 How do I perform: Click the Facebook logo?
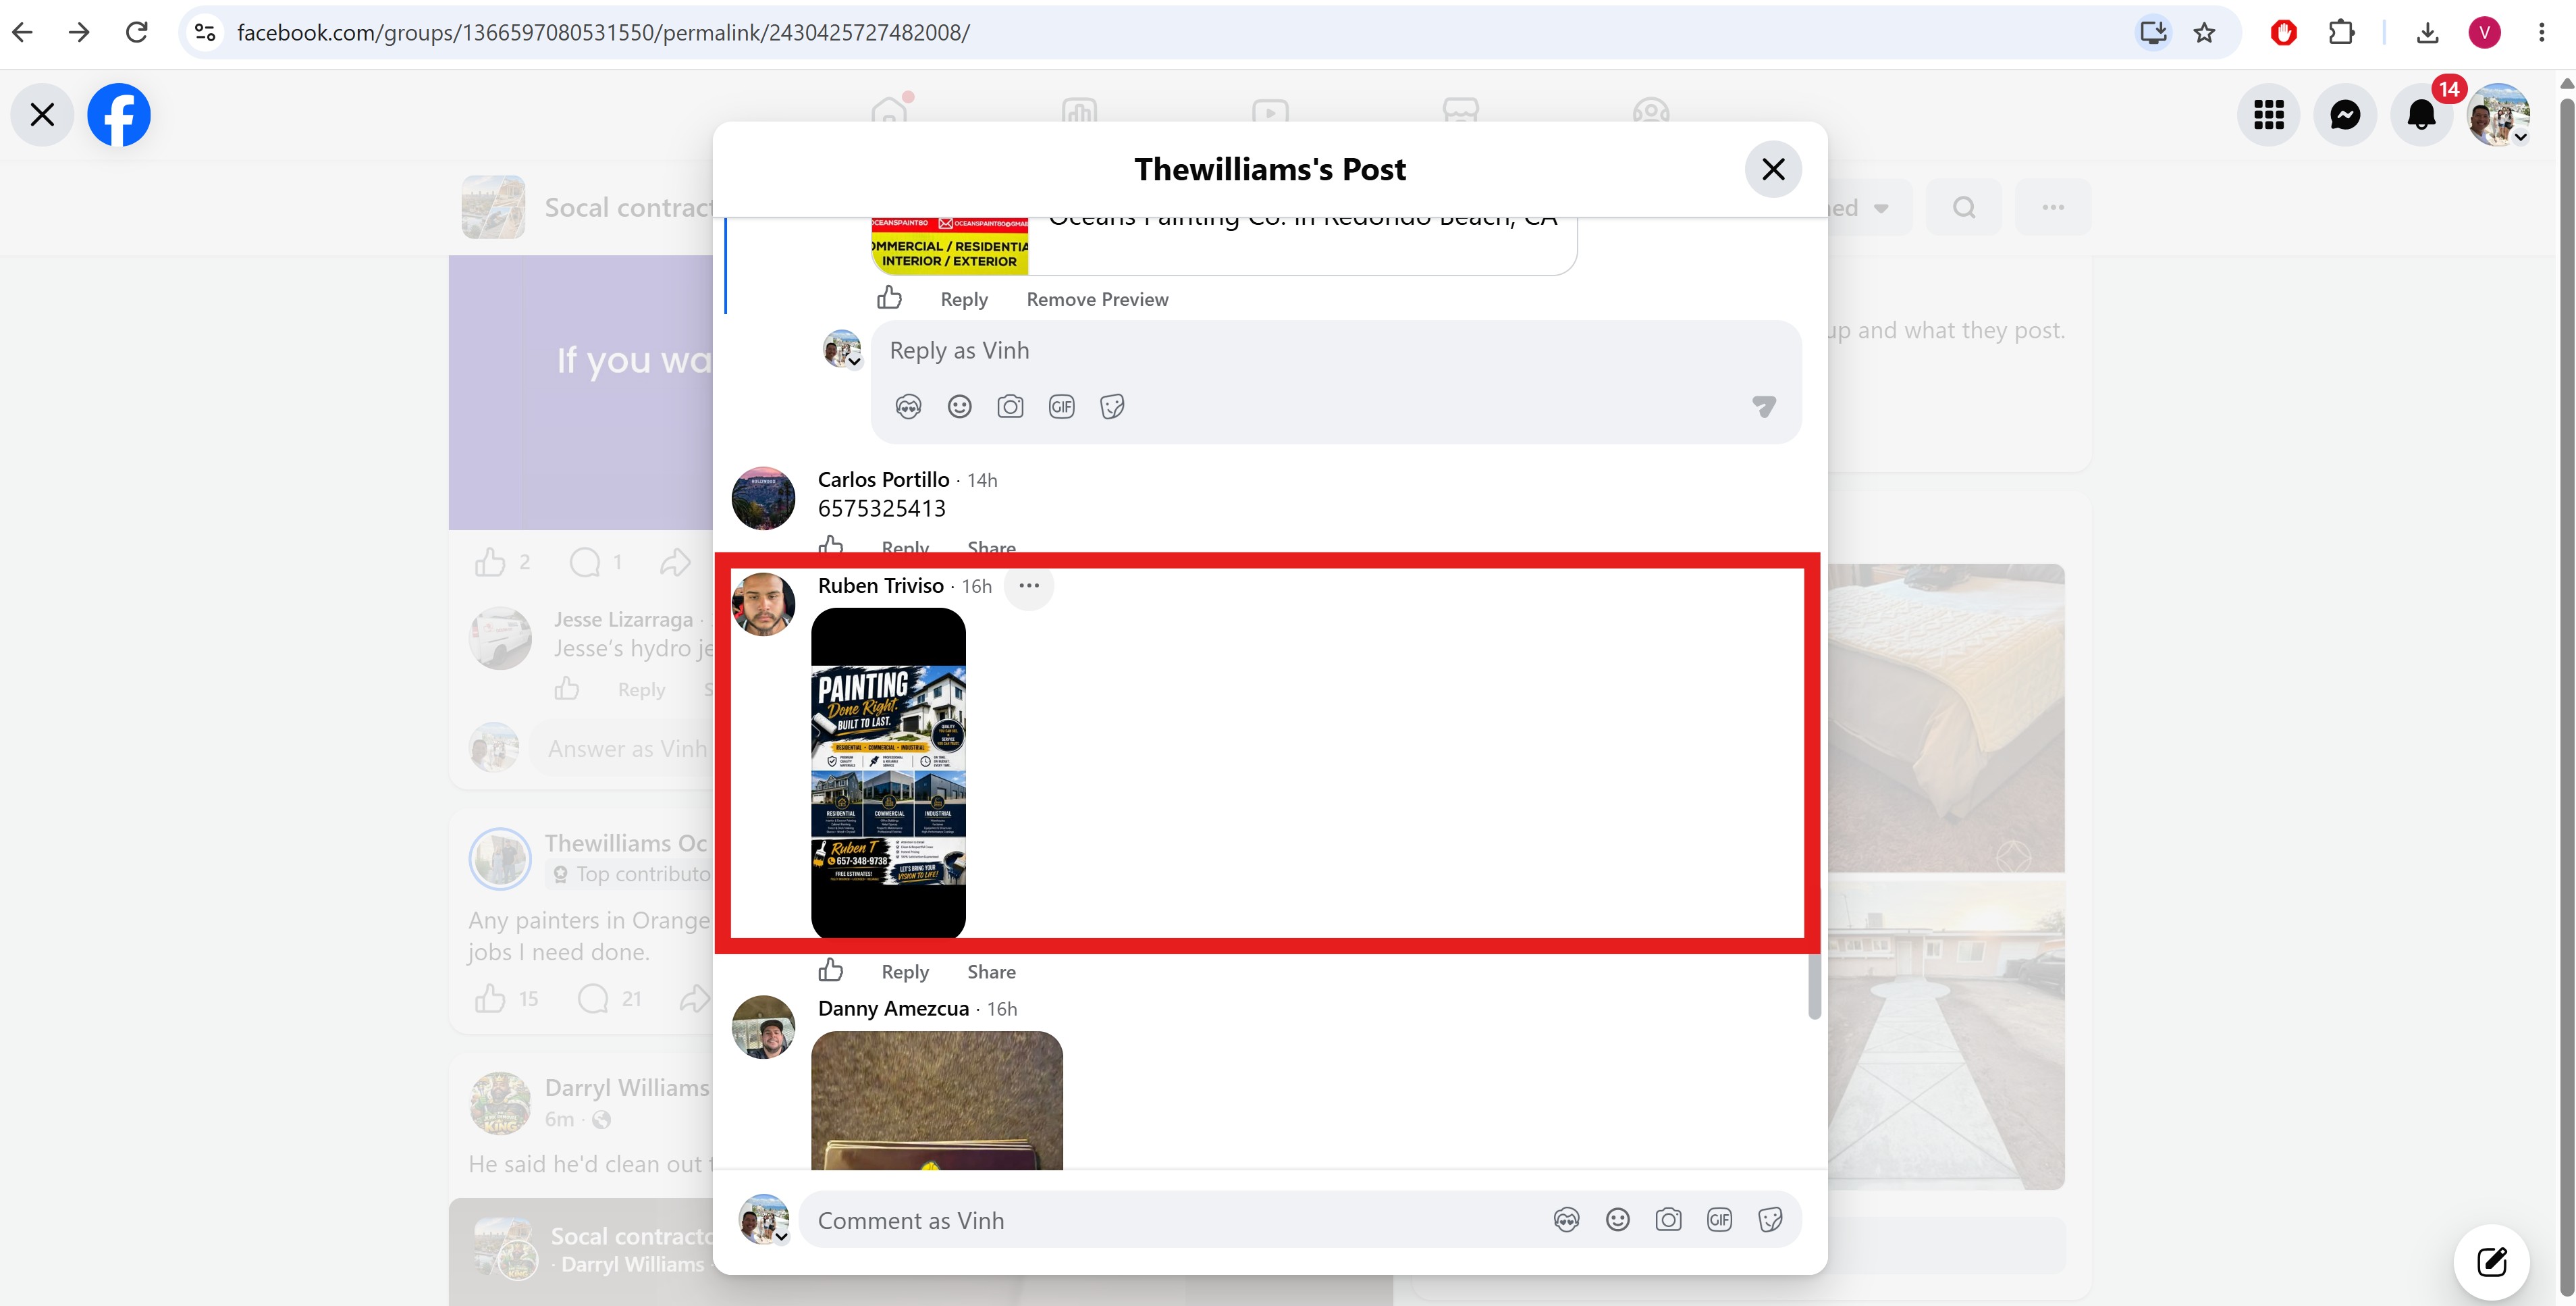(x=119, y=115)
